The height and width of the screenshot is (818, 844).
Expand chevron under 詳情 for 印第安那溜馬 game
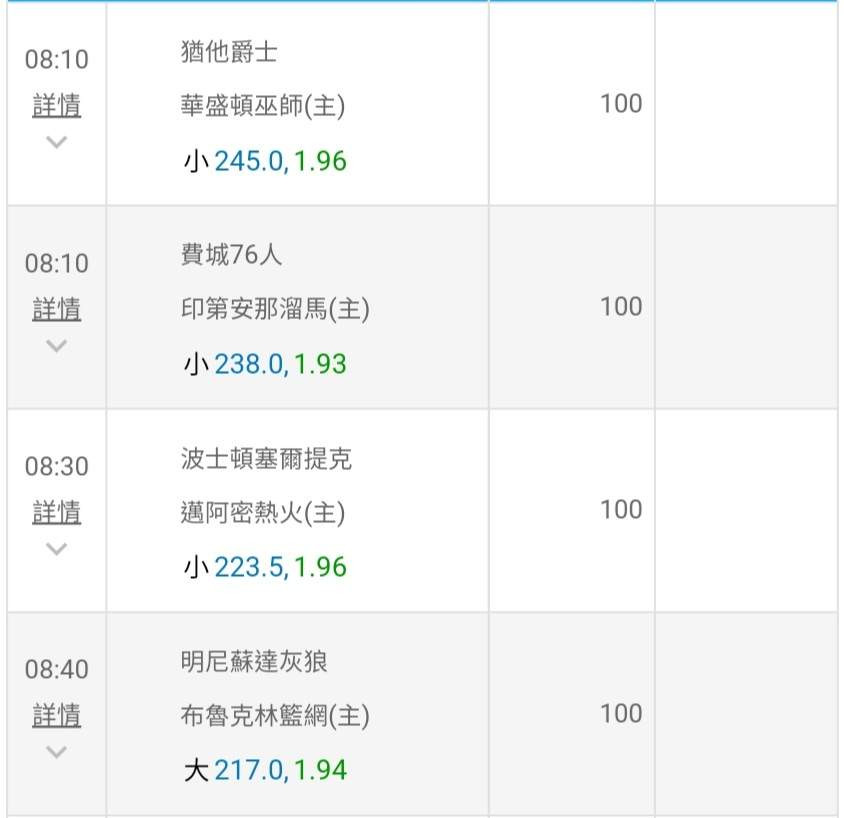(x=57, y=346)
